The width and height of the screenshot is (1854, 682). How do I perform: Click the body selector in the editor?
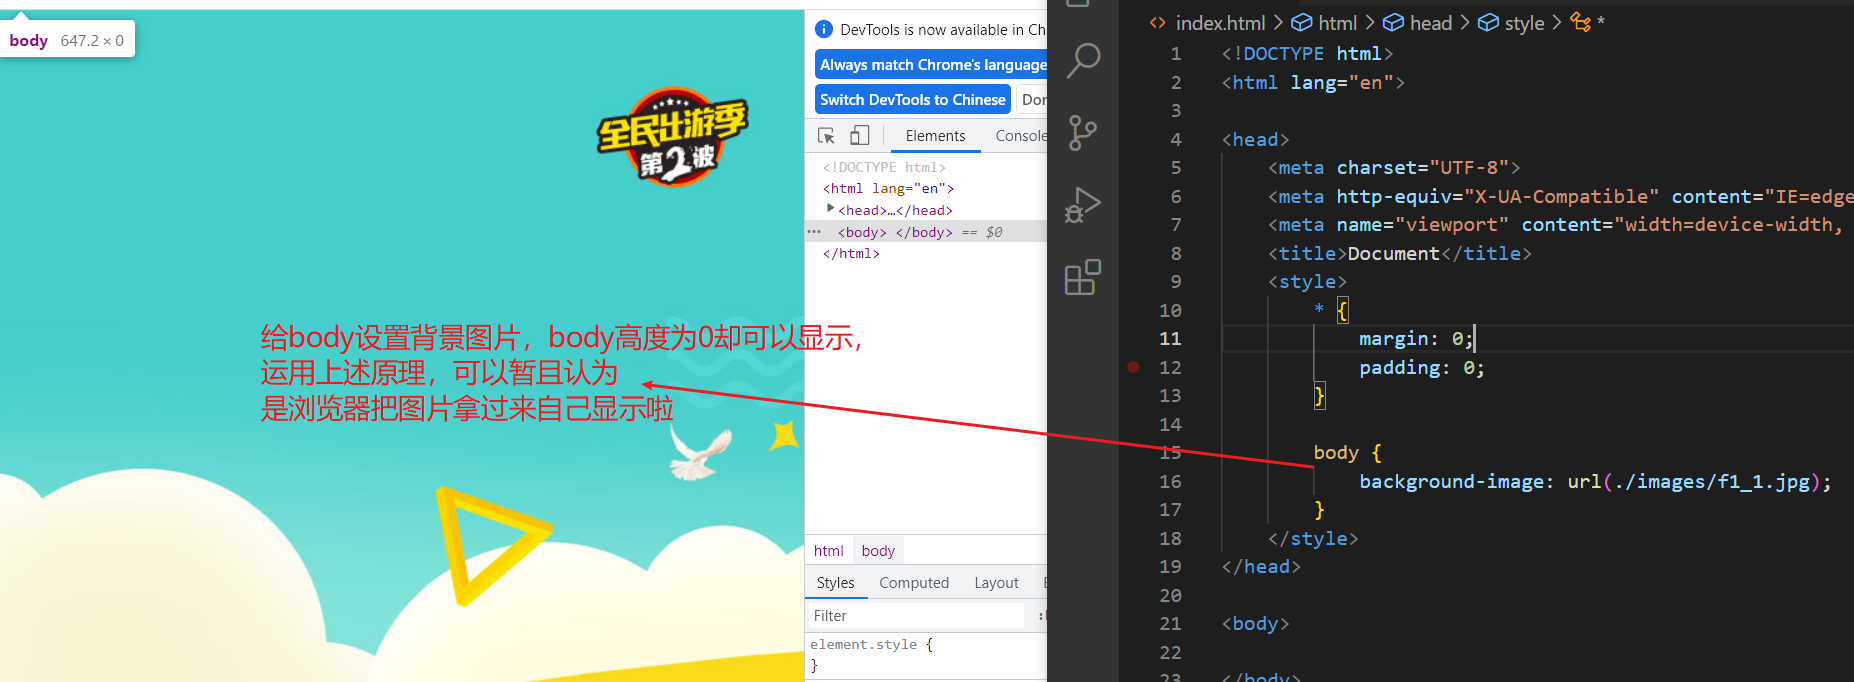point(1336,453)
